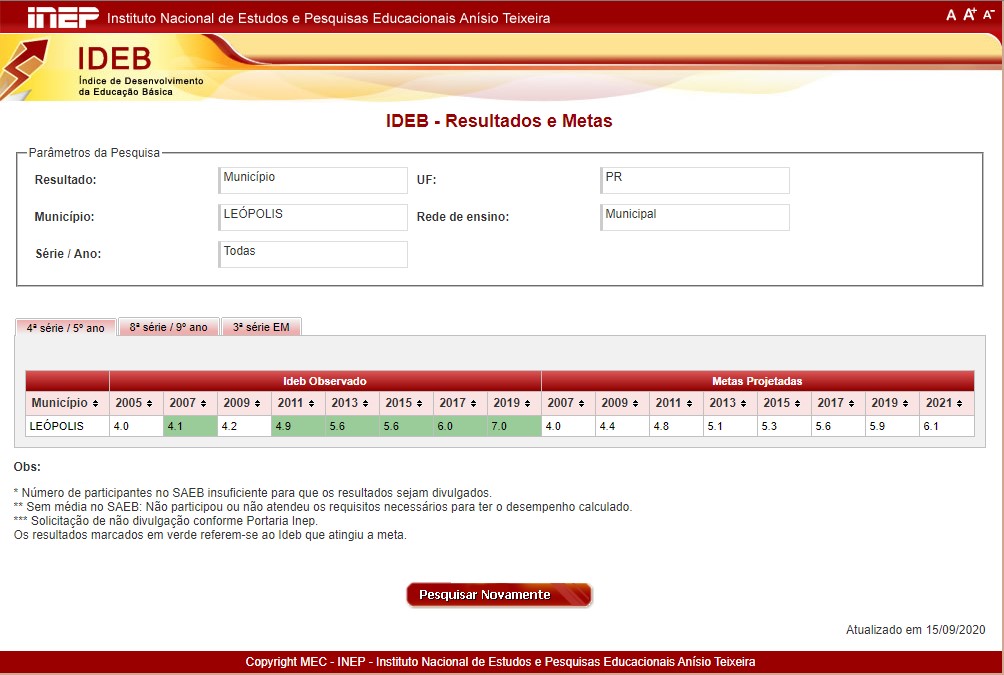Image resolution: width=1004 pixels, height=675 pixels.
Task: Sort by Metas Projetadas 2019 arrow
Action: [905, 403]
